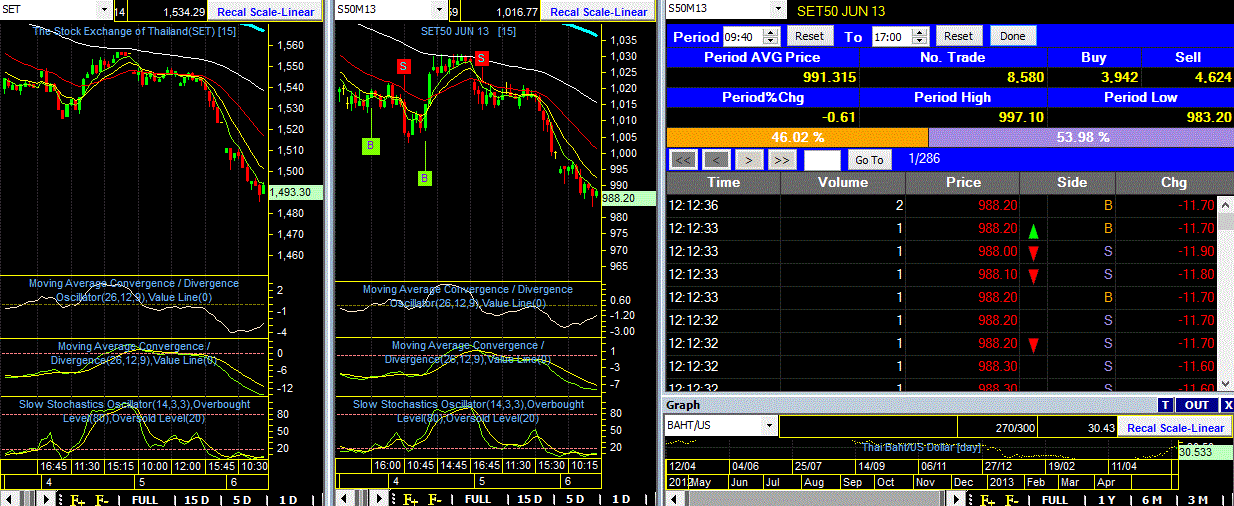Open the SET symbol dropdown
The image size is (1234, 506).
[x=105, y=9]
